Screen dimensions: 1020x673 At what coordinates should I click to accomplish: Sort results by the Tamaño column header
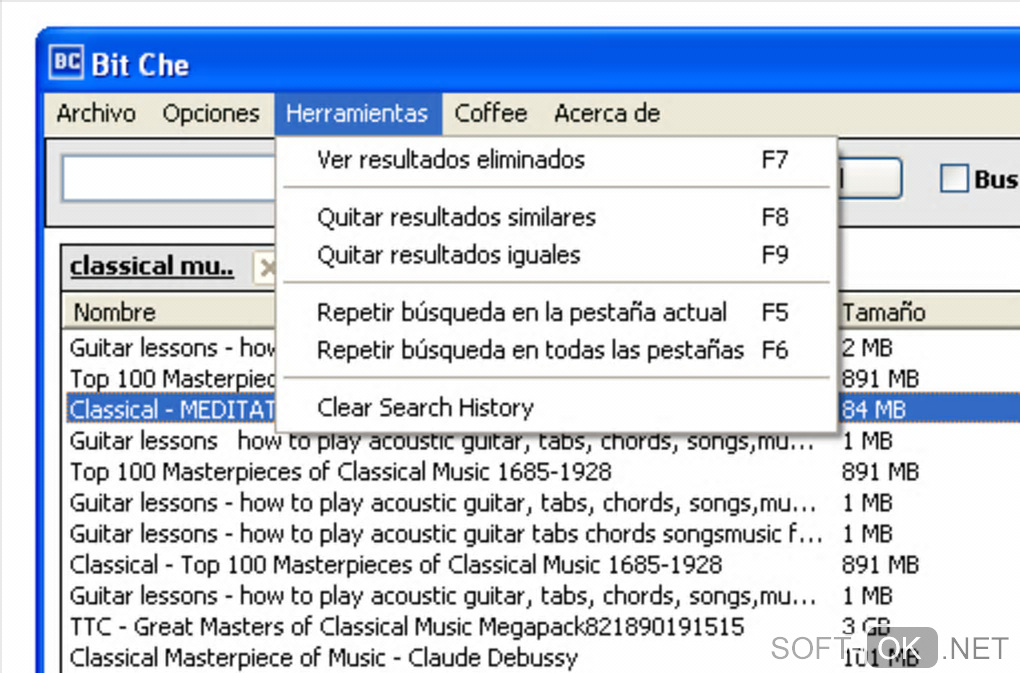[884, 312]
